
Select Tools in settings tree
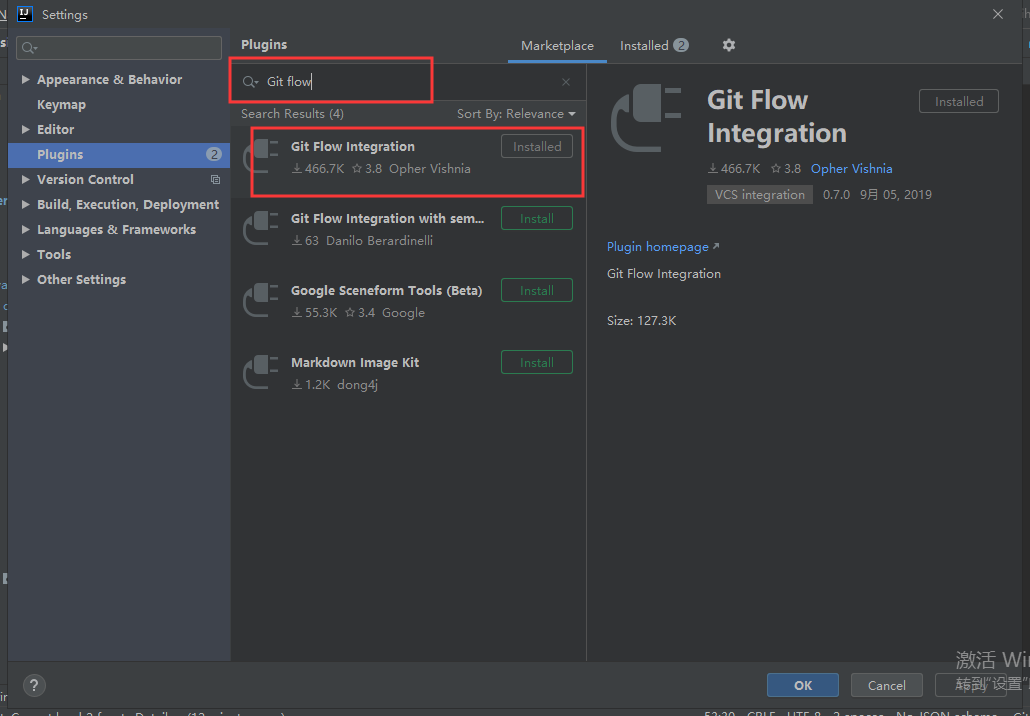(x=54, y=254)
